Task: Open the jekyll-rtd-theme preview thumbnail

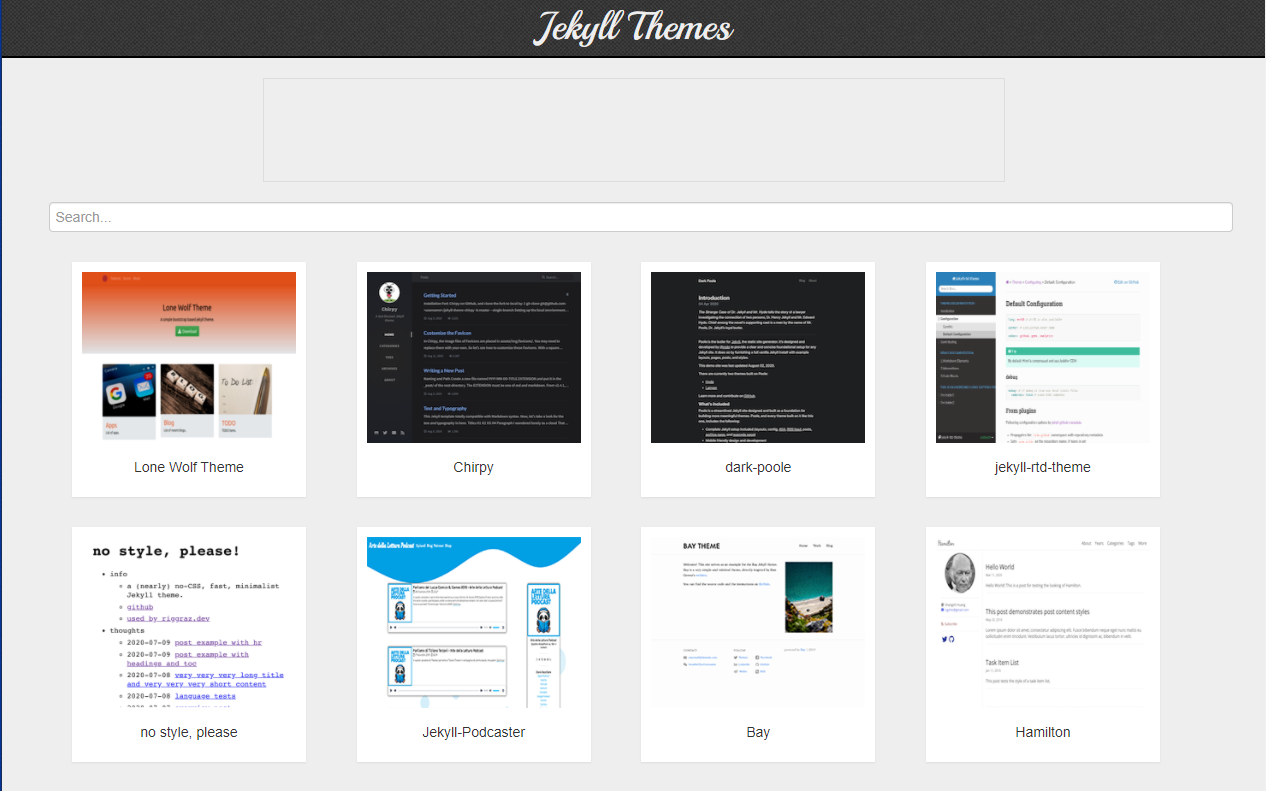Action: (x=1043, y=356)
